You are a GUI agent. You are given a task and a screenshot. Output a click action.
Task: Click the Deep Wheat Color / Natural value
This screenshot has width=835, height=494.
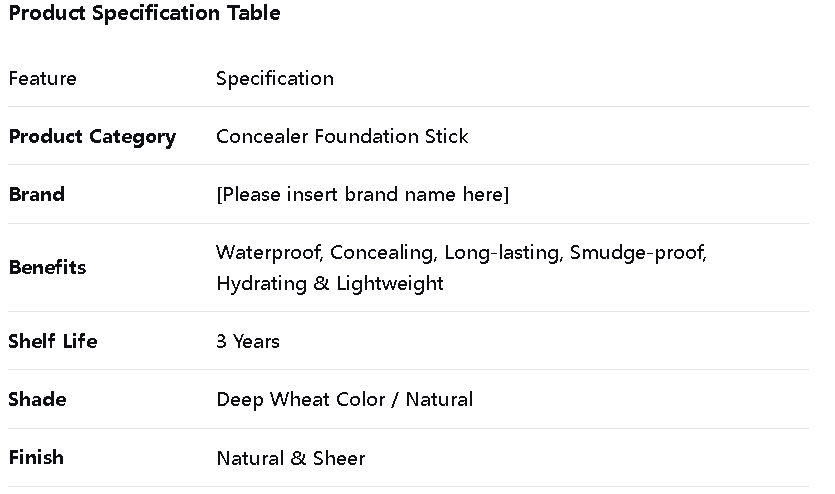click(x=345, y=399)
